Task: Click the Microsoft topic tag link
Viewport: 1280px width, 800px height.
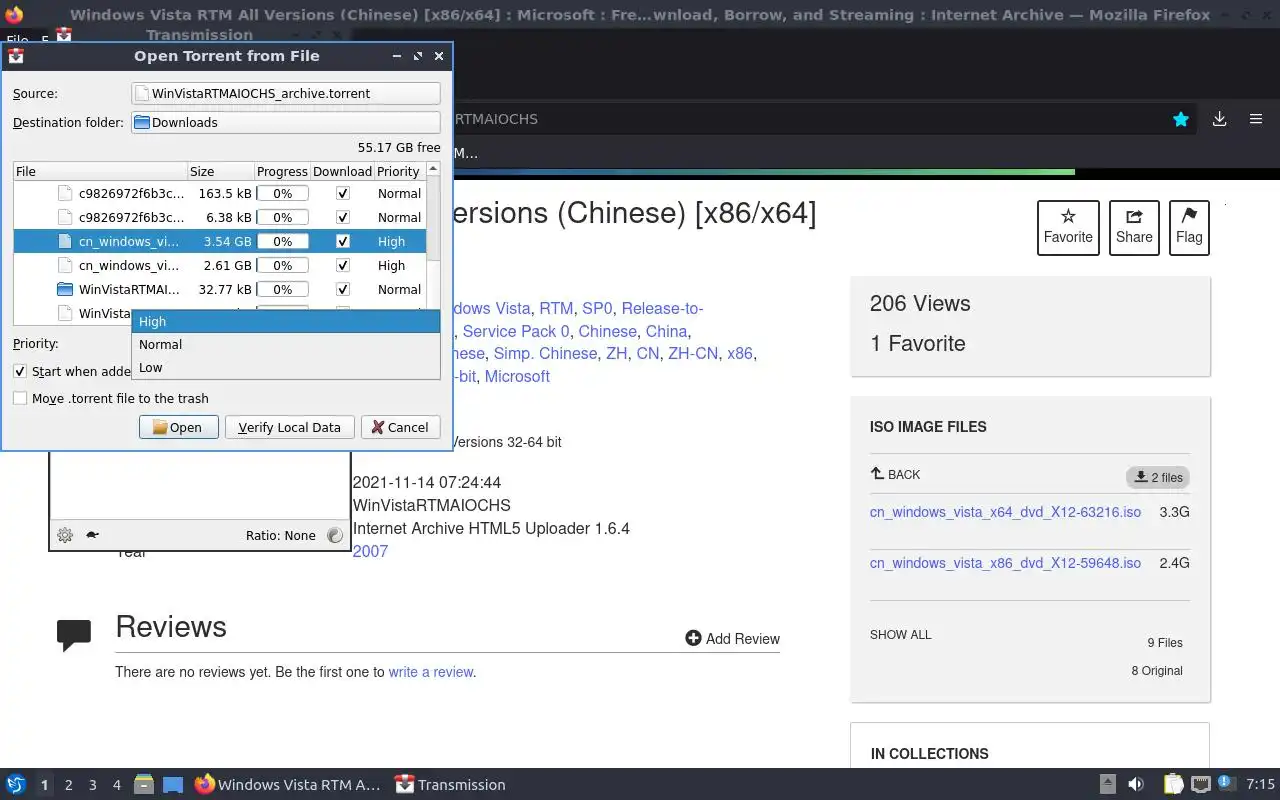Action: click(x=517, y=376)
